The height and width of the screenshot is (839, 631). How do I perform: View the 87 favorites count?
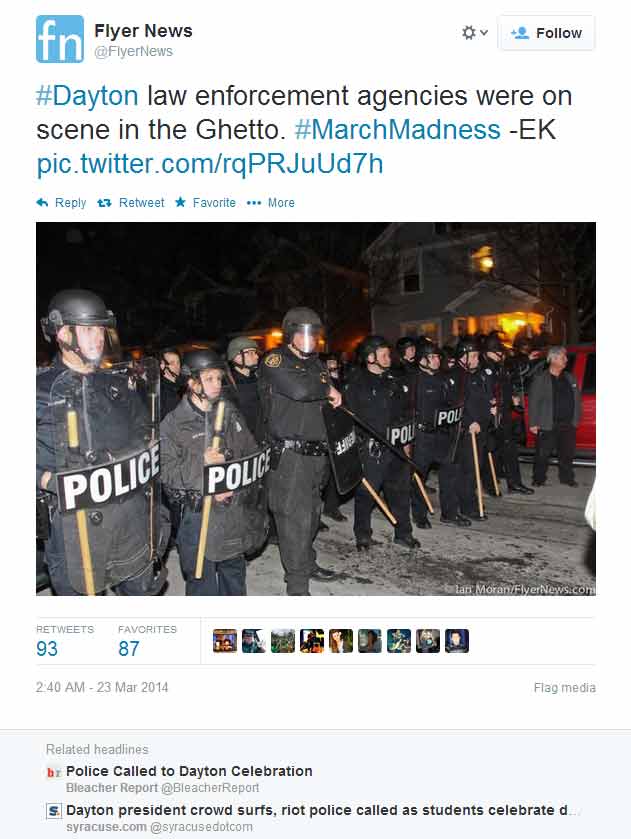128,649
